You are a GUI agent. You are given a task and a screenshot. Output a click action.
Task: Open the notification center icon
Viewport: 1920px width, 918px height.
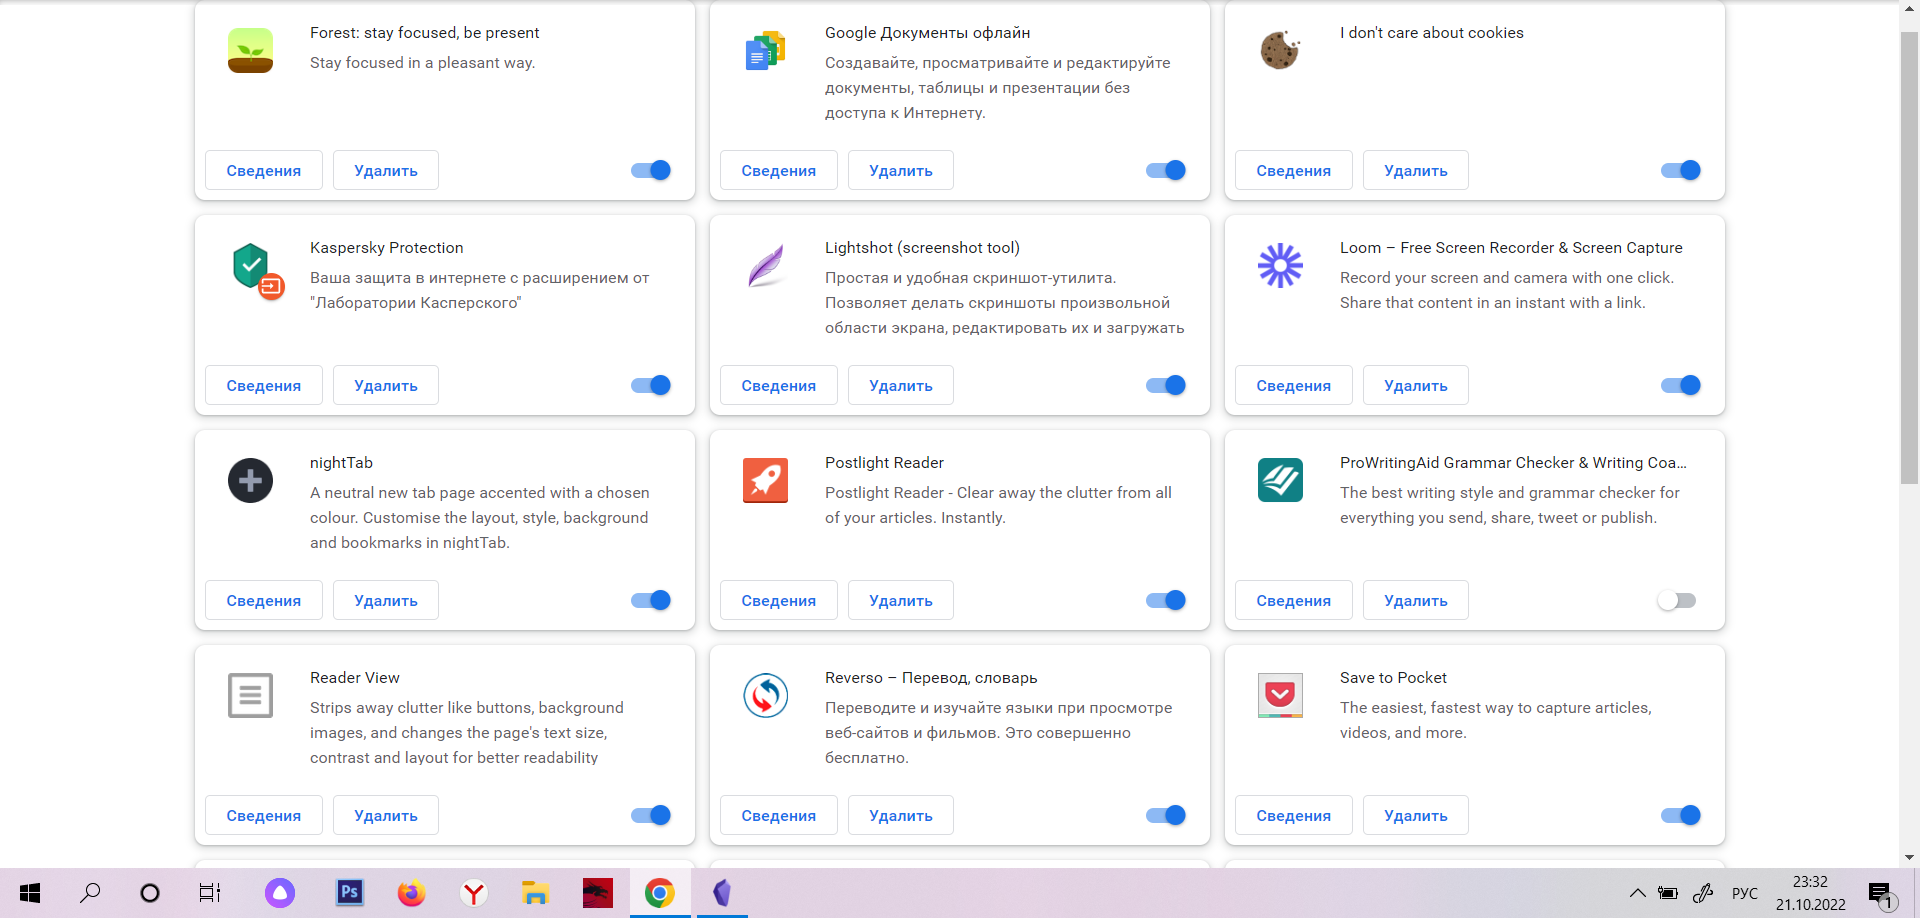point(1882,894)
